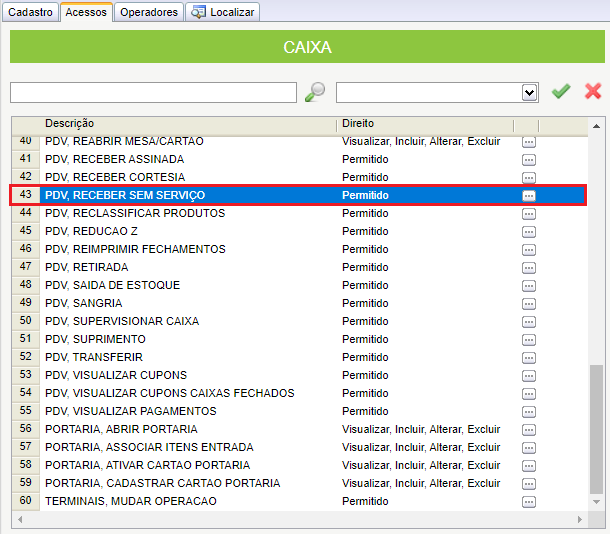
Task: Open ellipsis button for PDV, REDUCAO Z
Action: [x=529, y=231]
